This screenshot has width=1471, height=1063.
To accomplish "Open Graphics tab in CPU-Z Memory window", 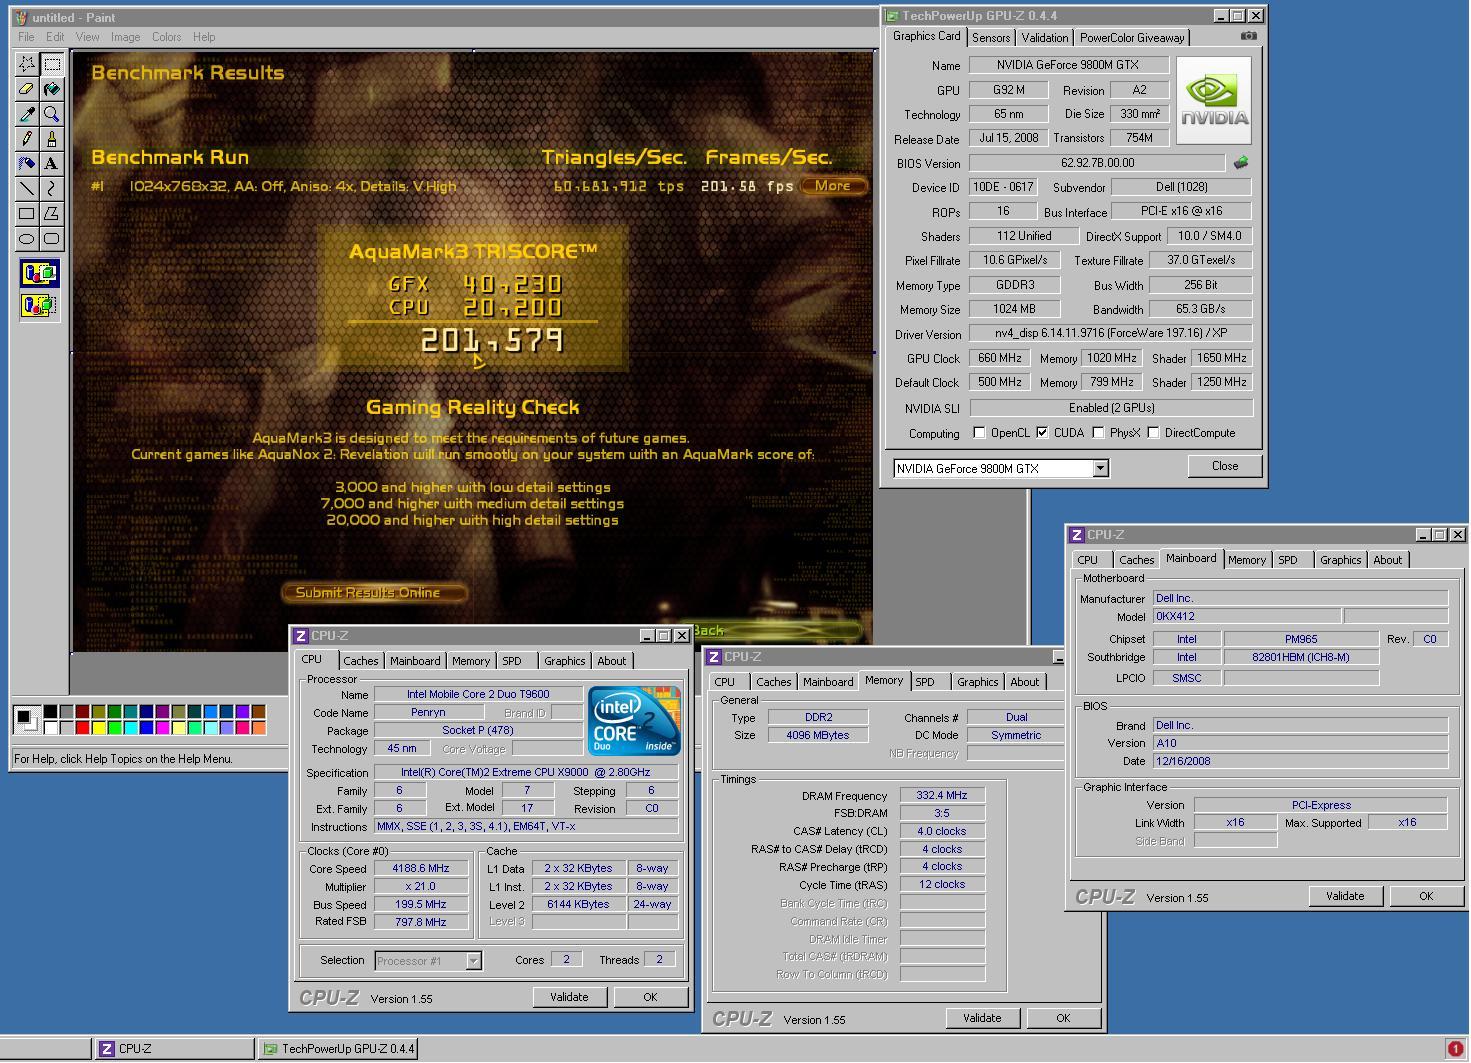I will [977, 682].
